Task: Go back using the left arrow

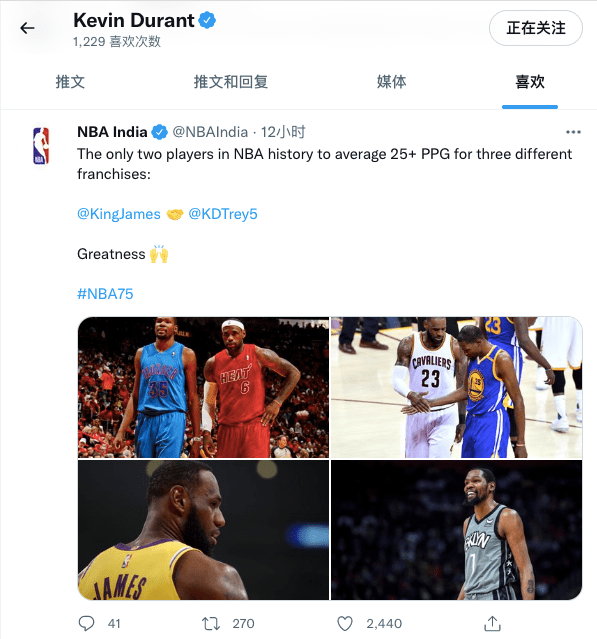Action: pos(27,28)
